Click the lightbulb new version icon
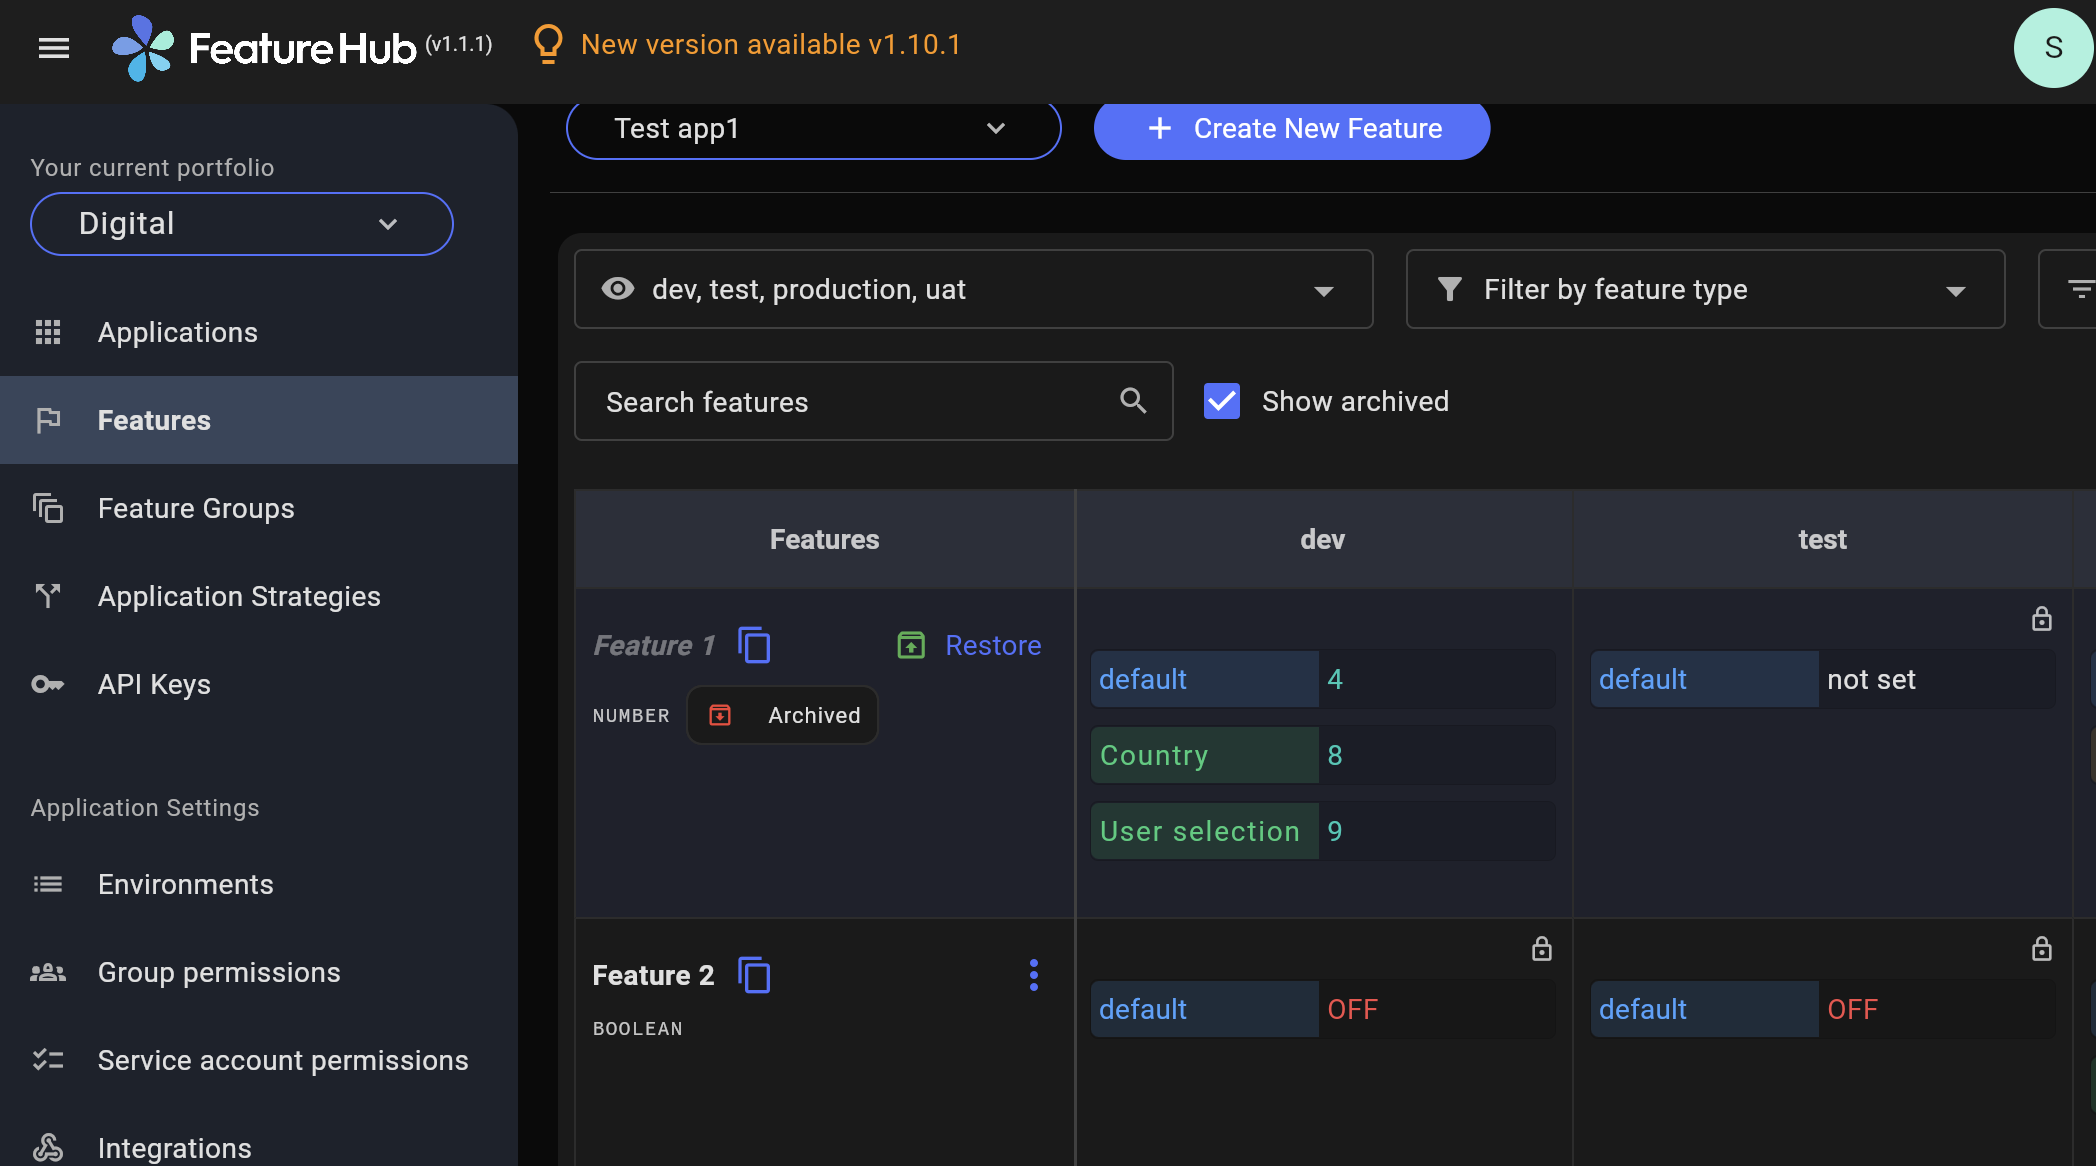The width and height of the screenshot is (2096, 1166). pos(547,45)
